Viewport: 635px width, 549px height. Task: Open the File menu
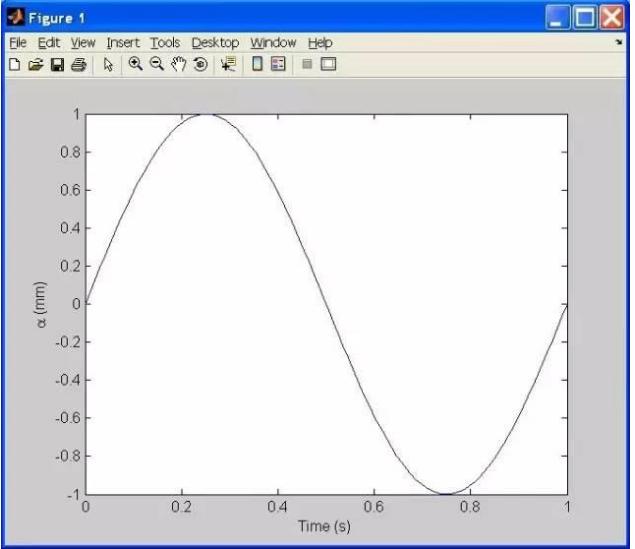[x=19, y=43]
